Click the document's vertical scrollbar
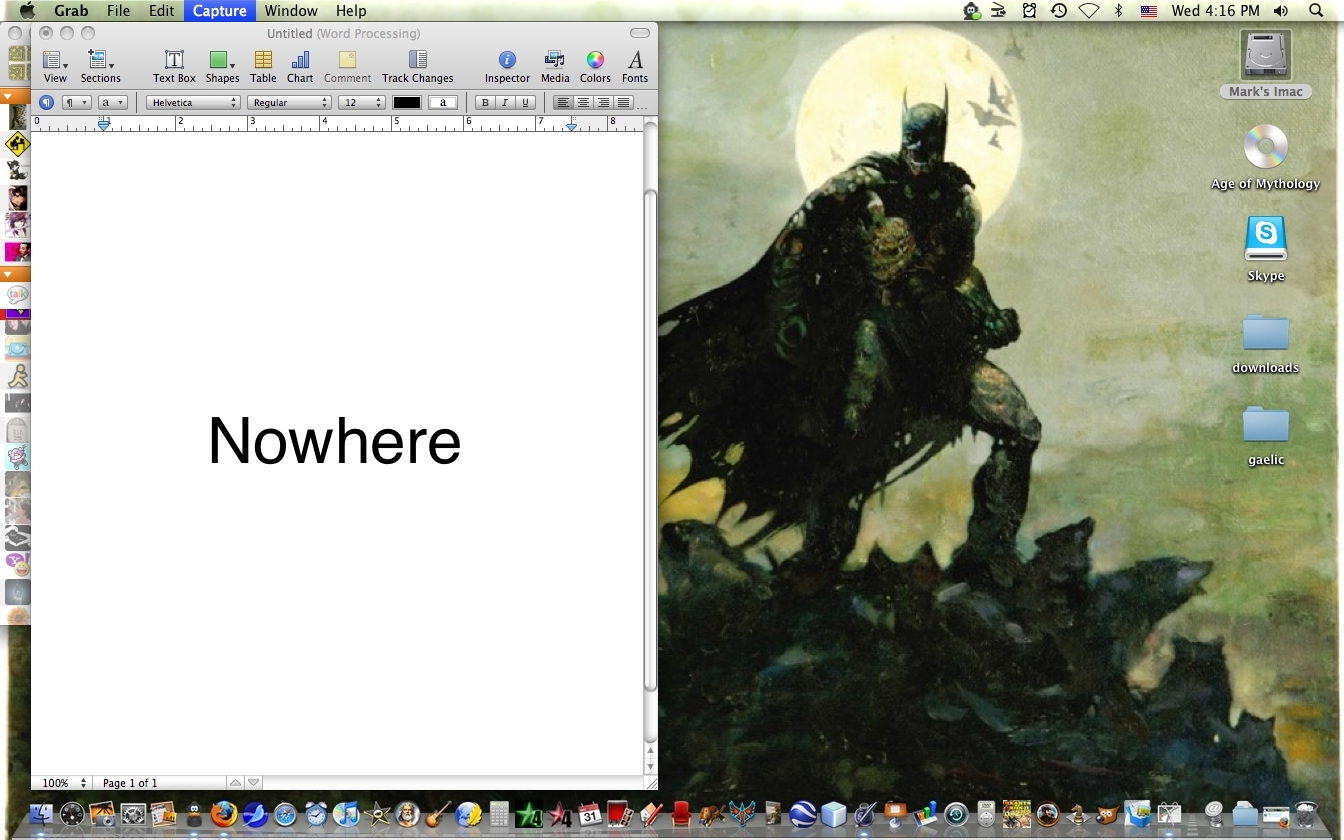This screenshot has height=840, width=1344. pyautogui.click(x=650, y=440)
